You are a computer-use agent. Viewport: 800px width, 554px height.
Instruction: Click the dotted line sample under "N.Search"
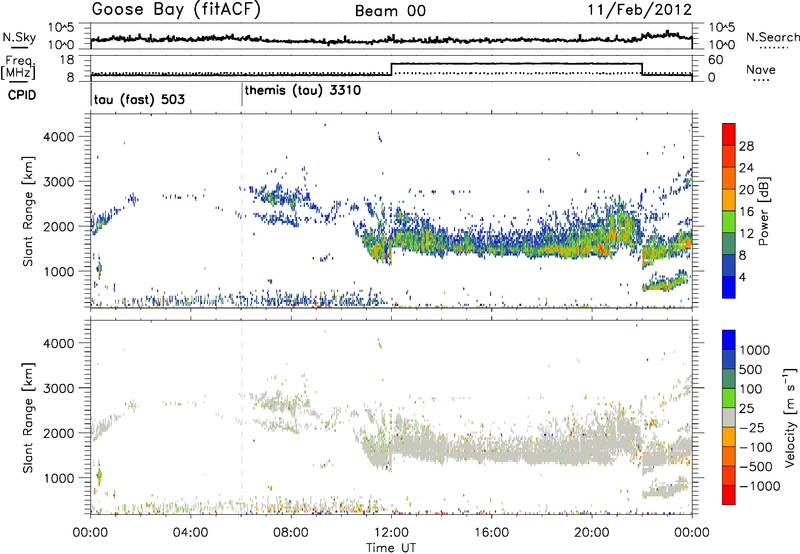(774, 48)
